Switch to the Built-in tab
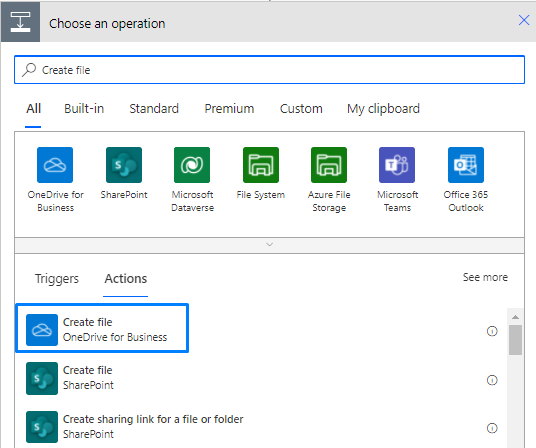This screenshot has height=448, width=536. [84, 109]
